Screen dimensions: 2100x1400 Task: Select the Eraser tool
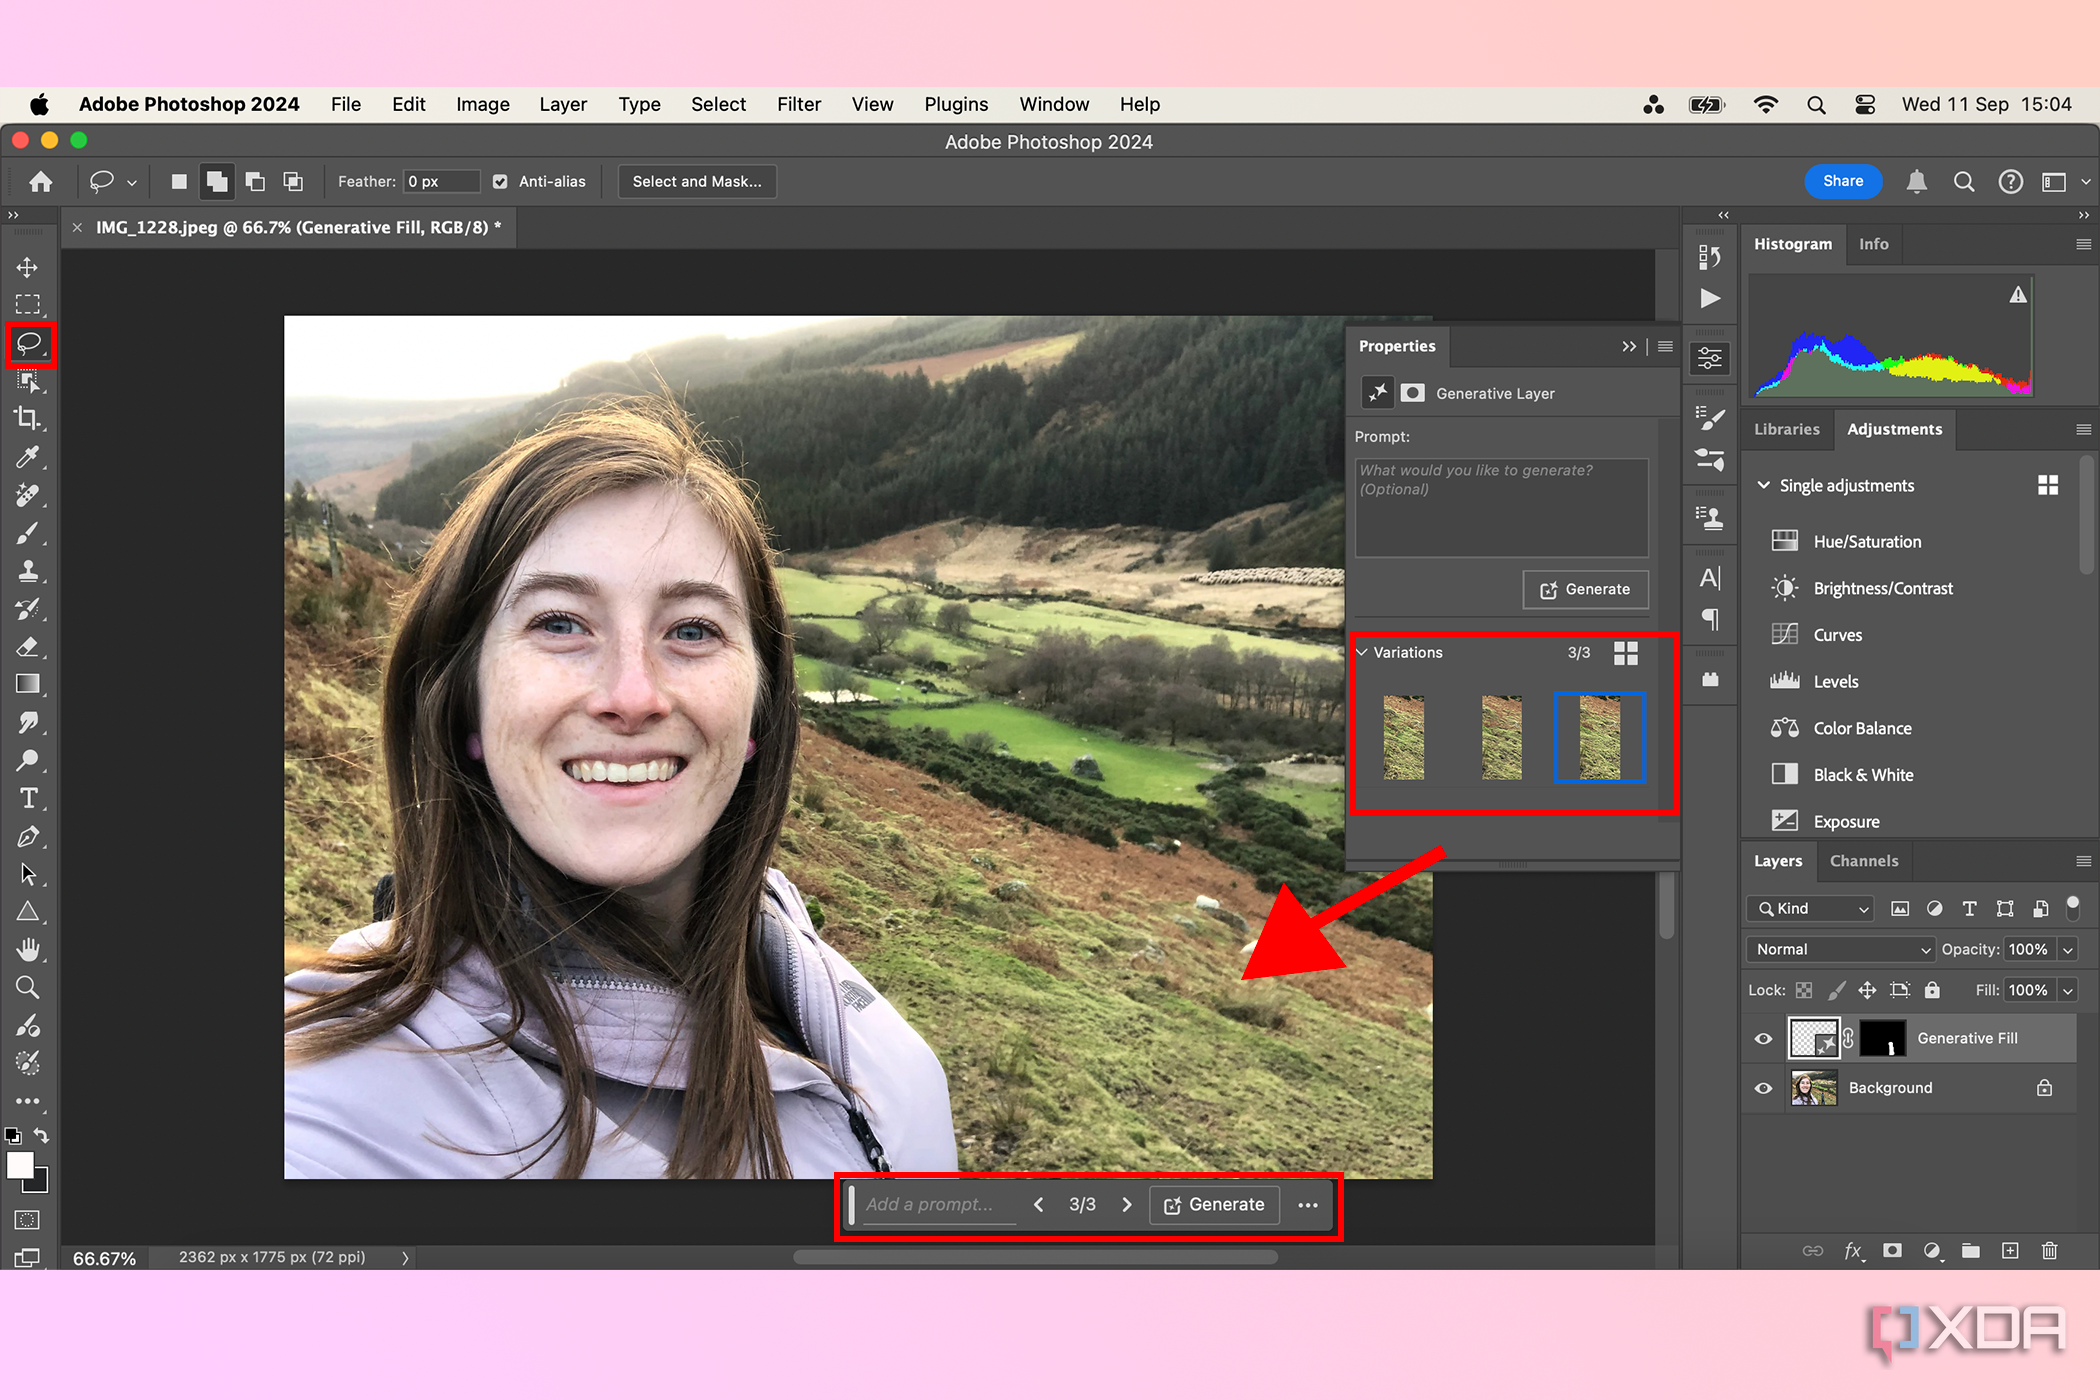[x=28, y=647]
